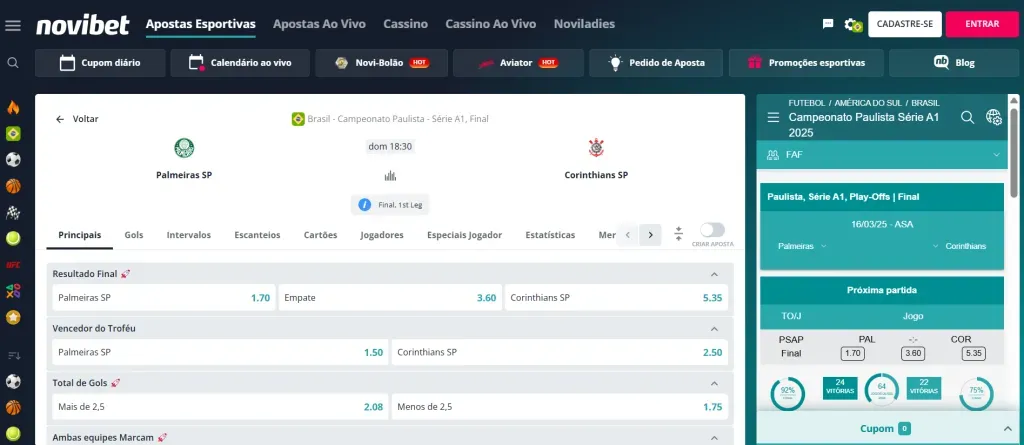1024x445 pixels.
Task: Click the Final 1st Leg info badge
Action: tap(390, 205)
